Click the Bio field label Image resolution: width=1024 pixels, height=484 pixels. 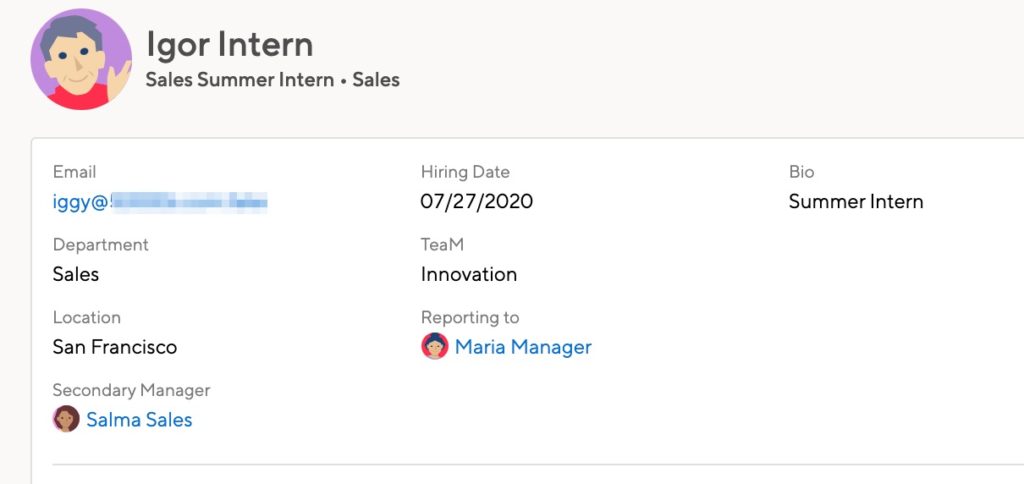pyautogui.click(x=801, y=172)
